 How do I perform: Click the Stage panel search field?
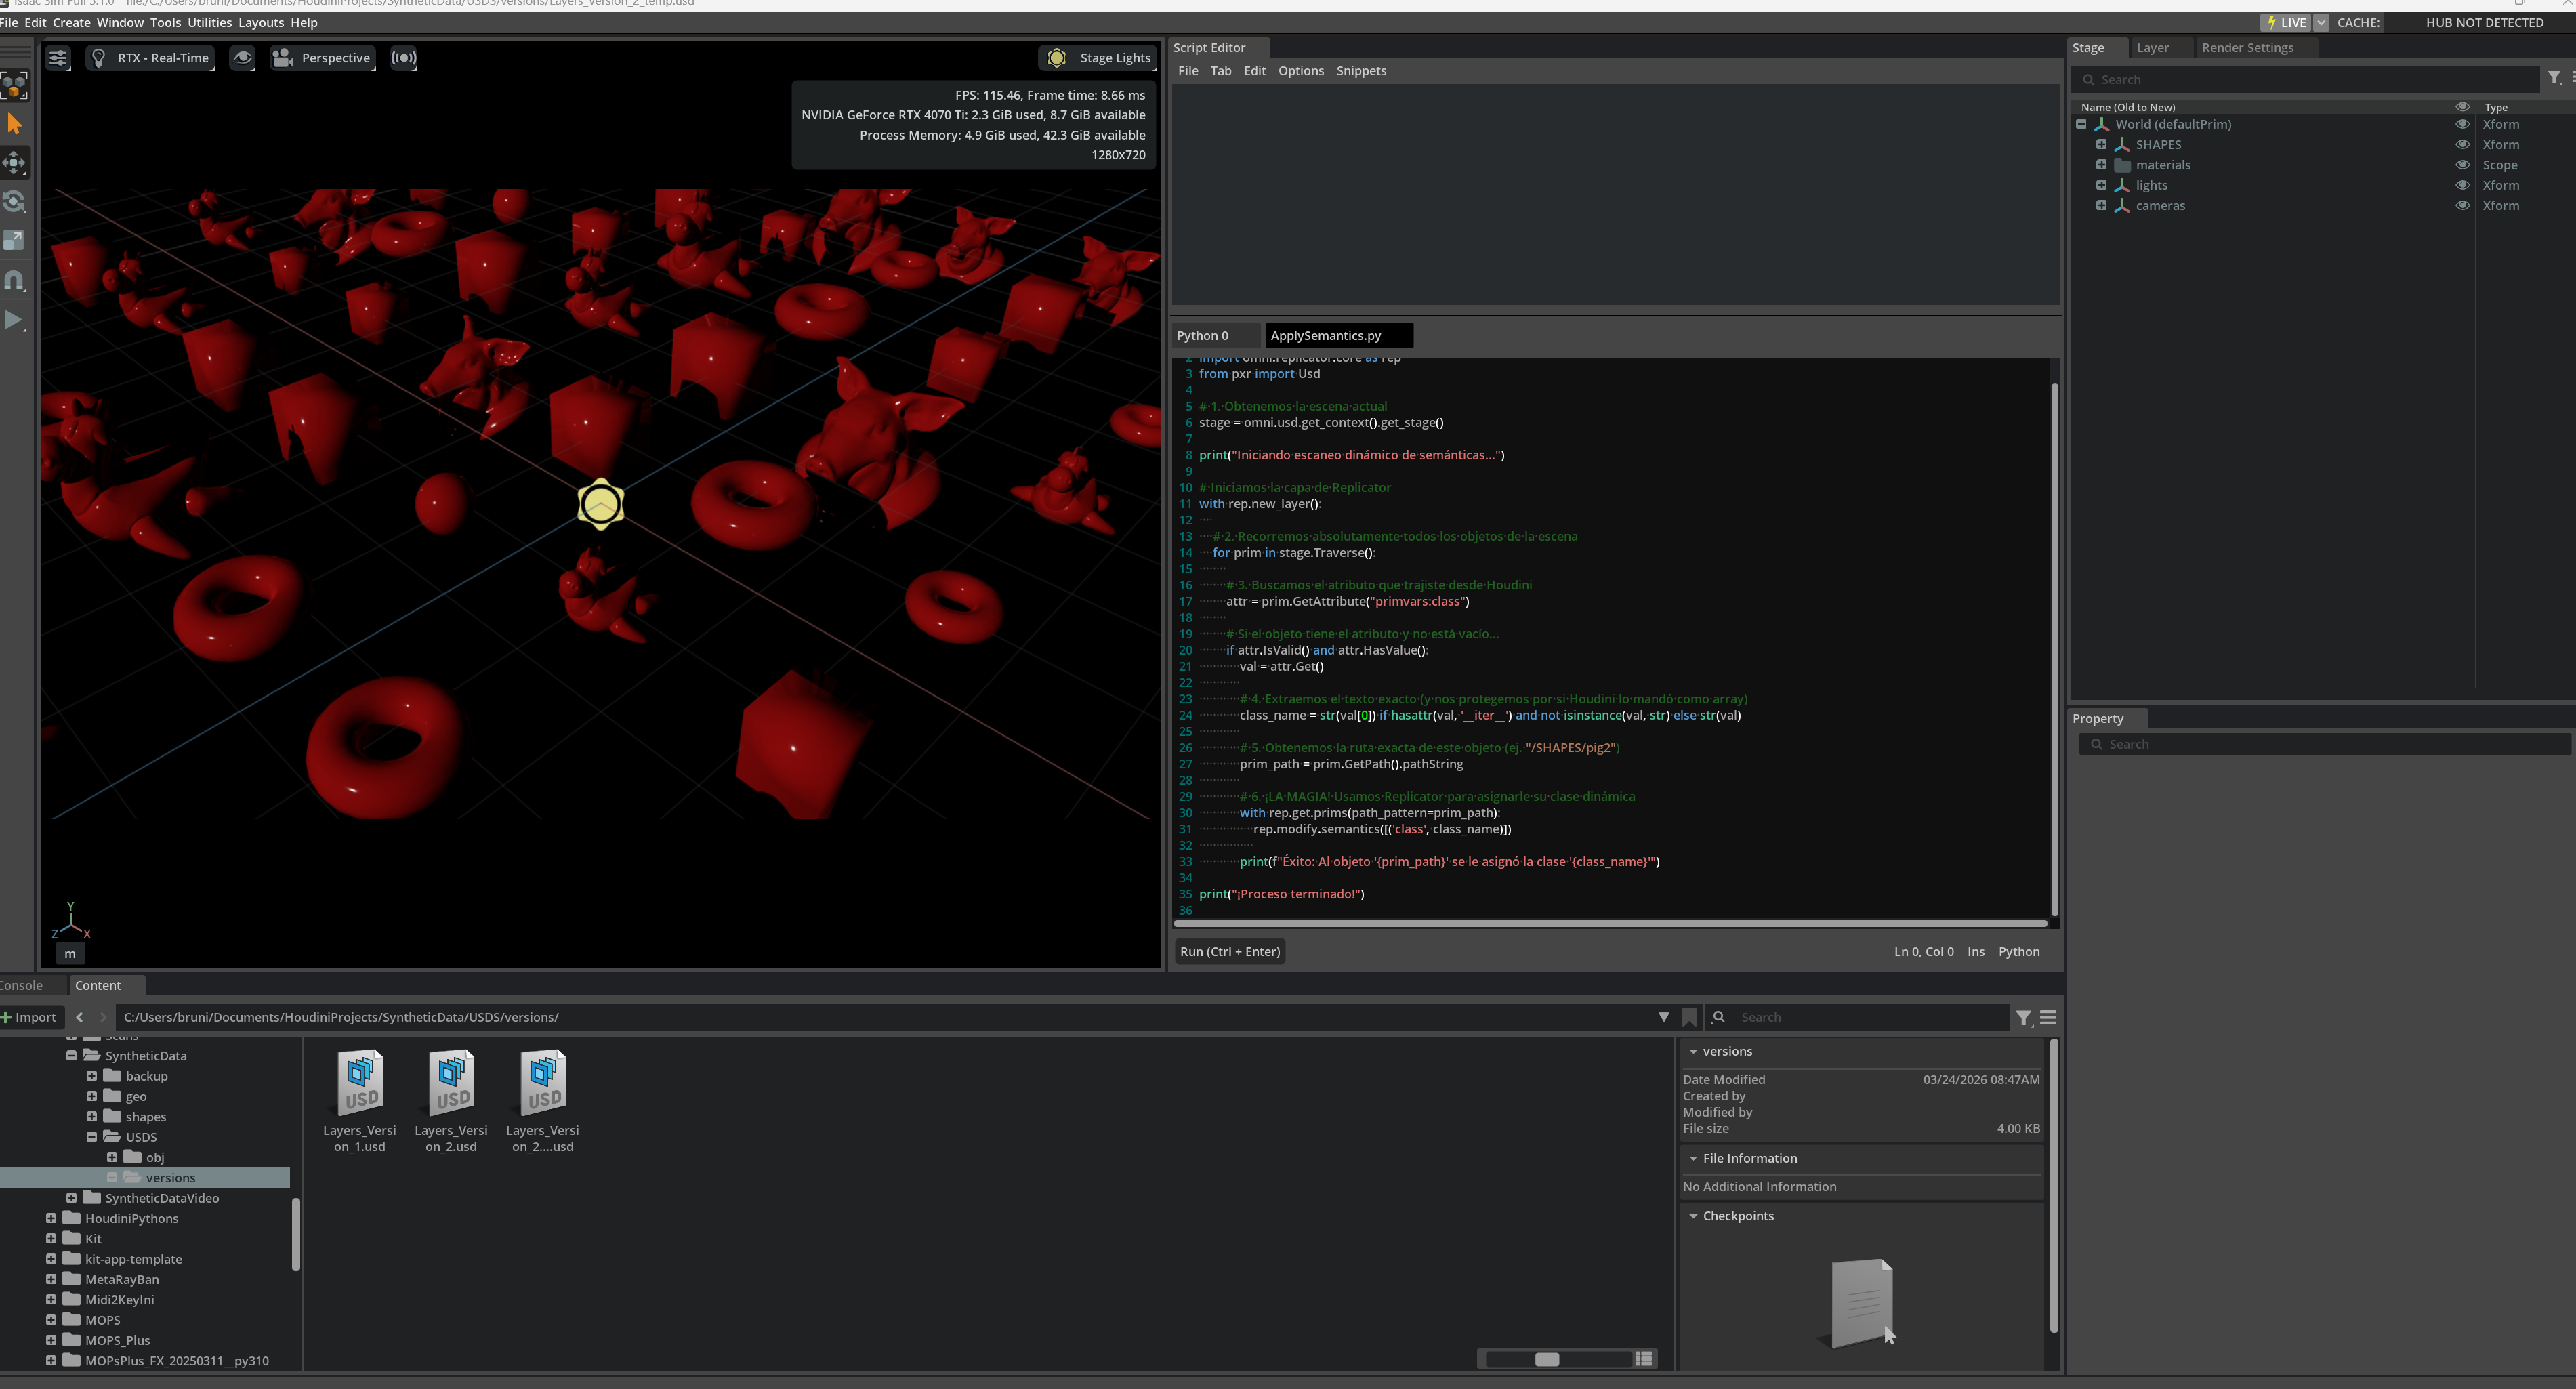(2305, 80)
